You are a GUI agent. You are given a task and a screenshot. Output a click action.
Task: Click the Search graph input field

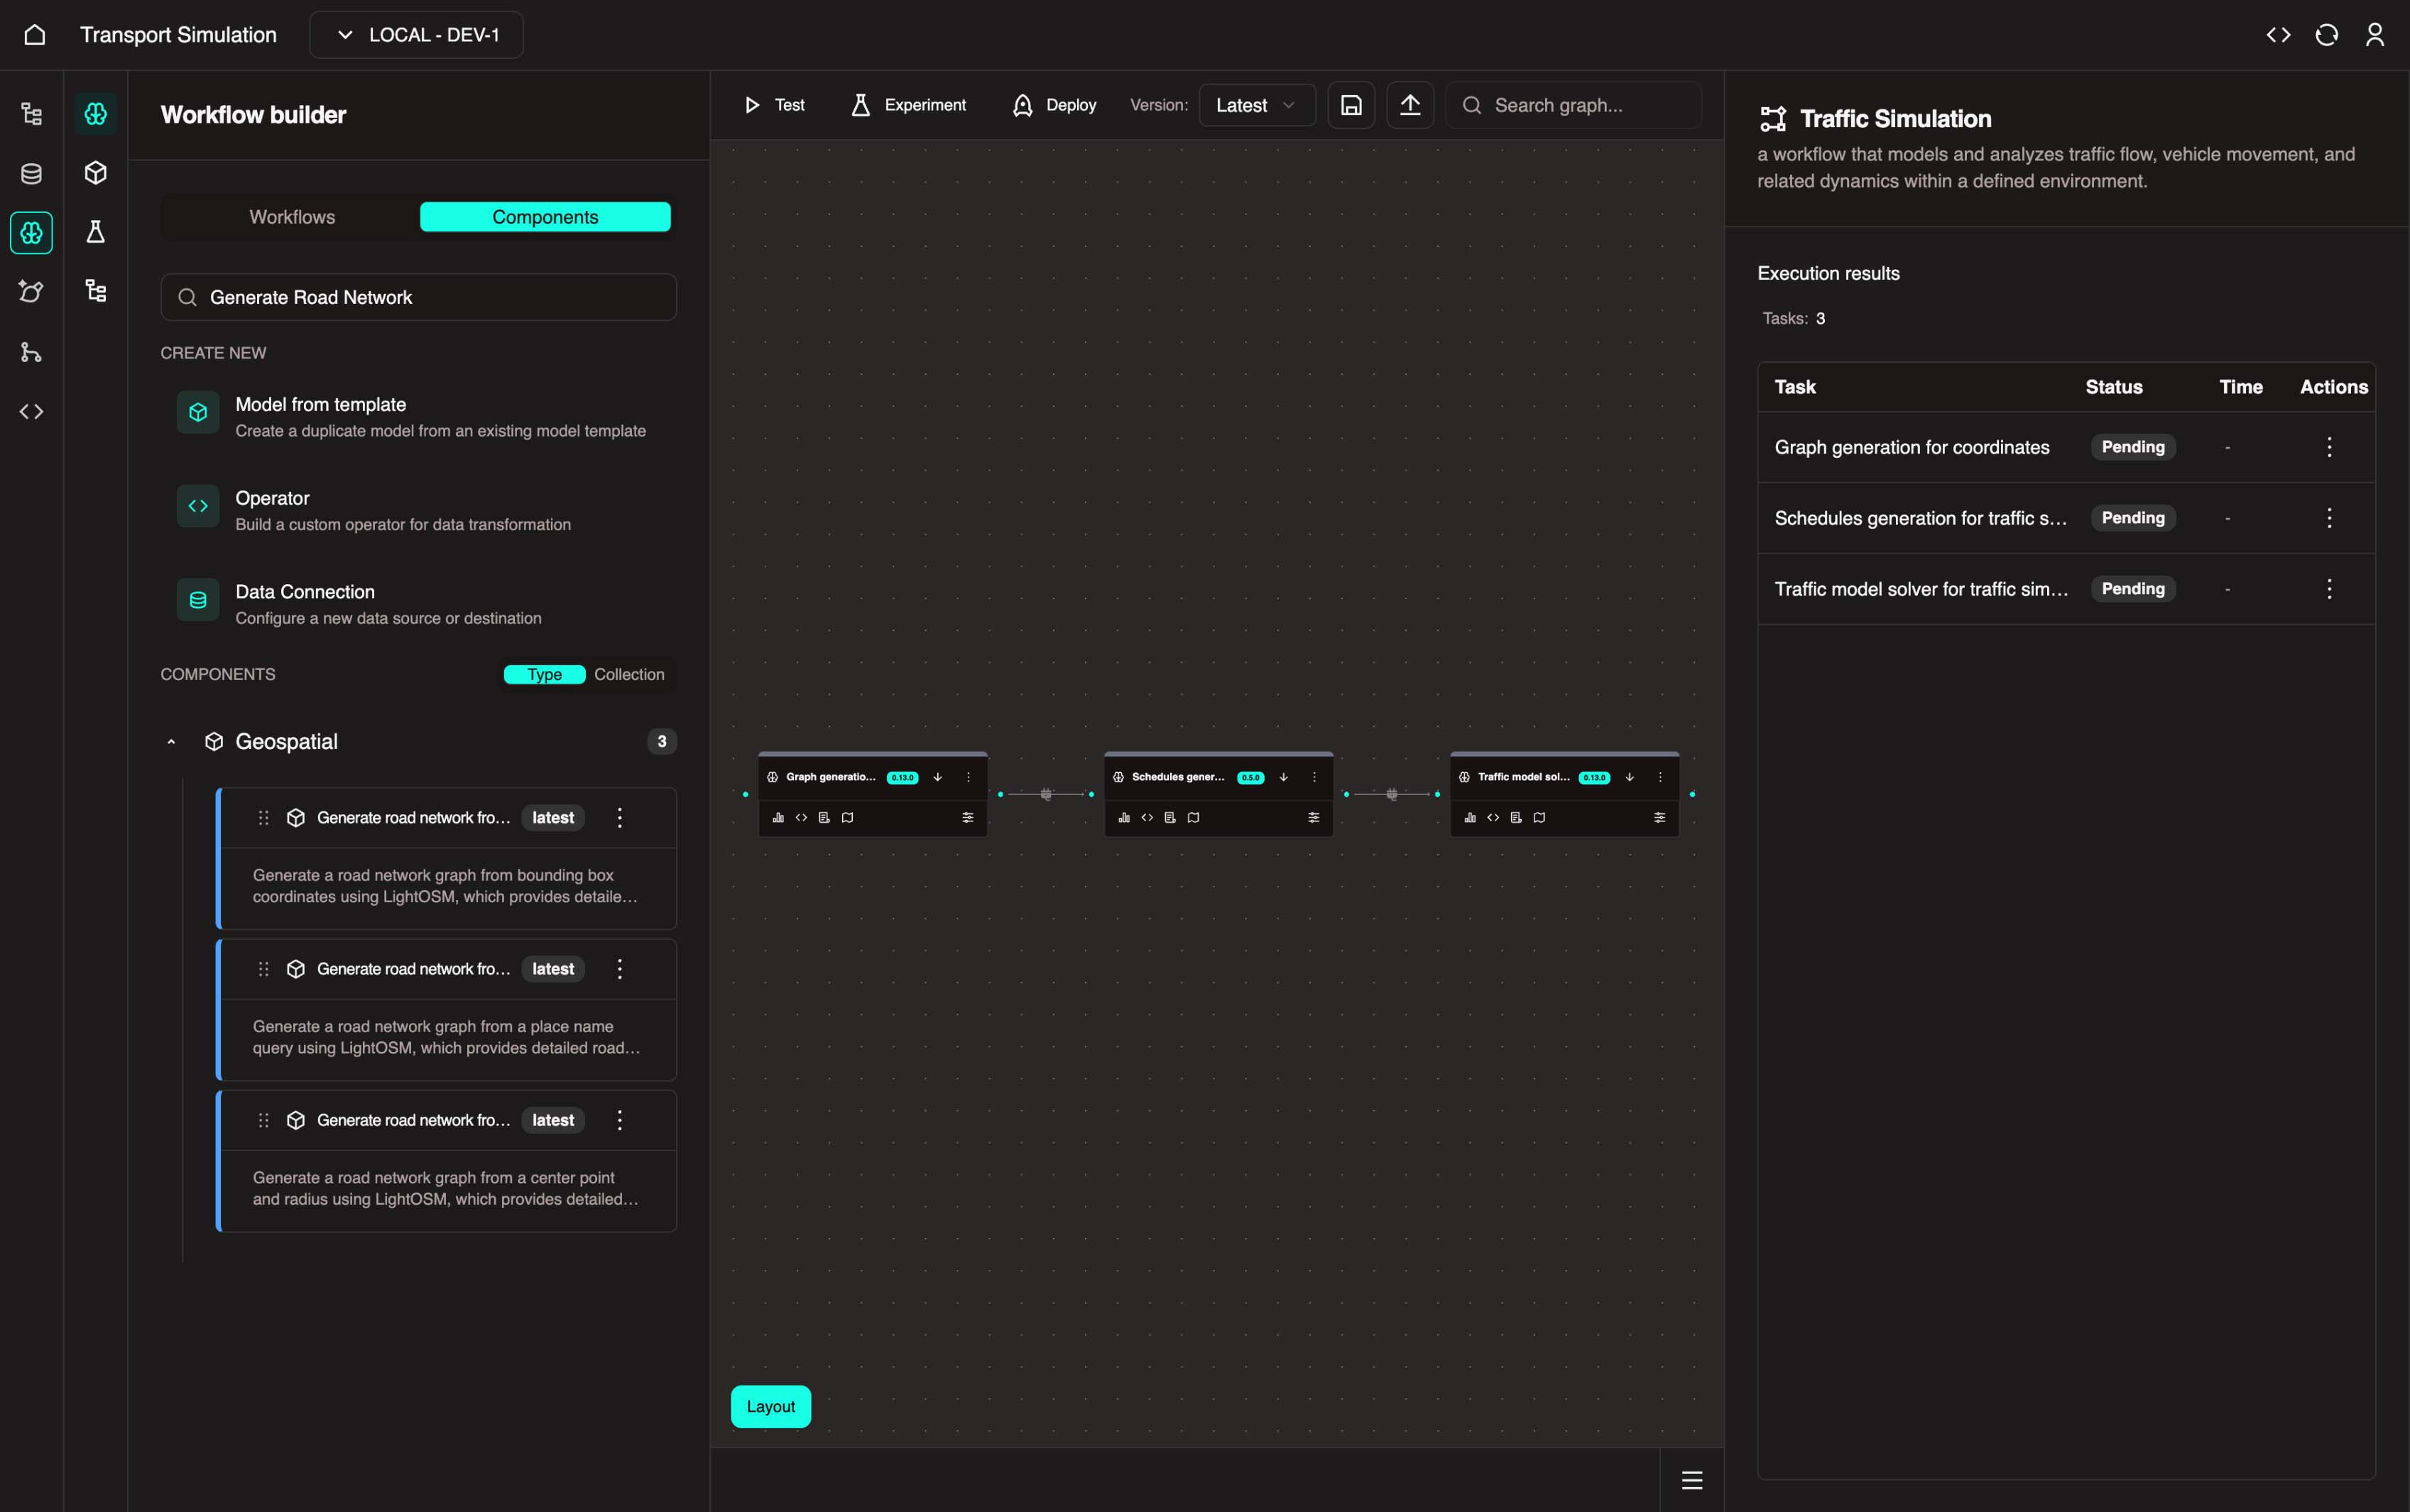1574,105
